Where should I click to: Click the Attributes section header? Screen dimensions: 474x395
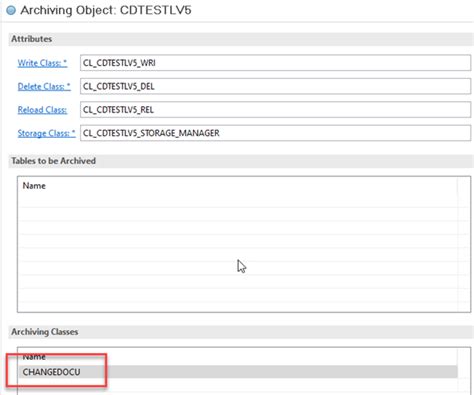click(32, 39)
